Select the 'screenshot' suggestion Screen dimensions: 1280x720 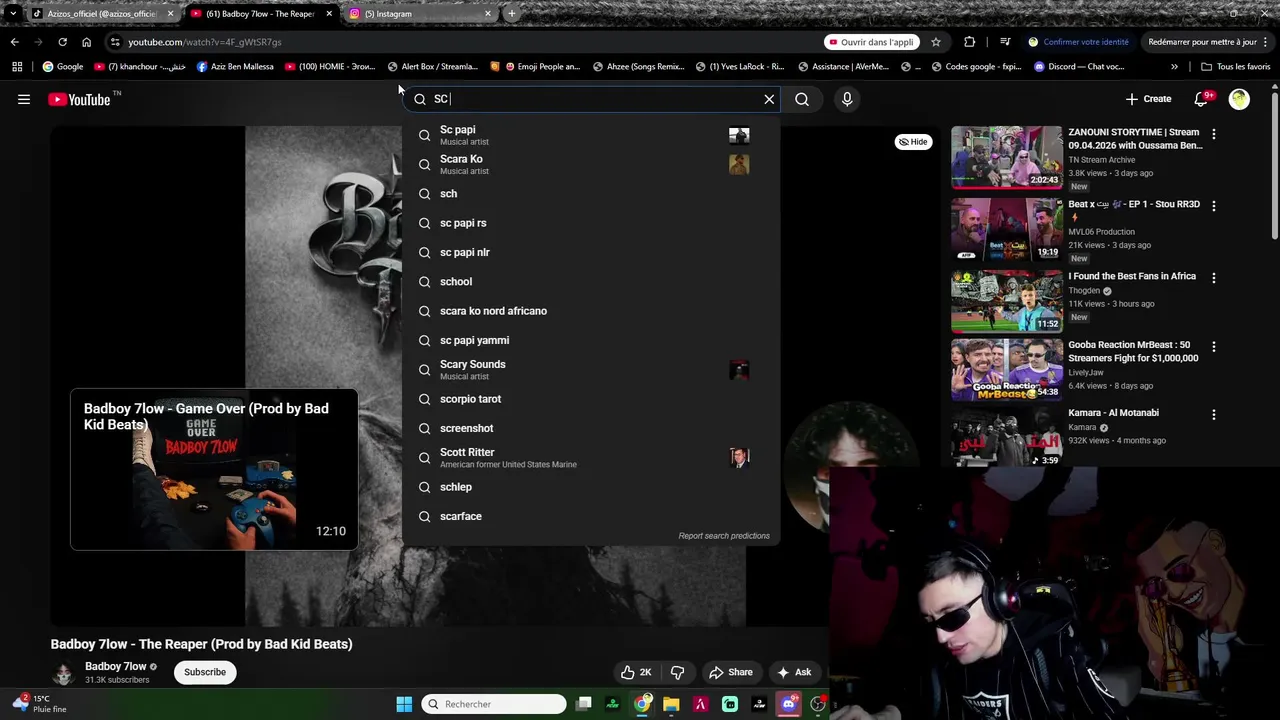590,428
